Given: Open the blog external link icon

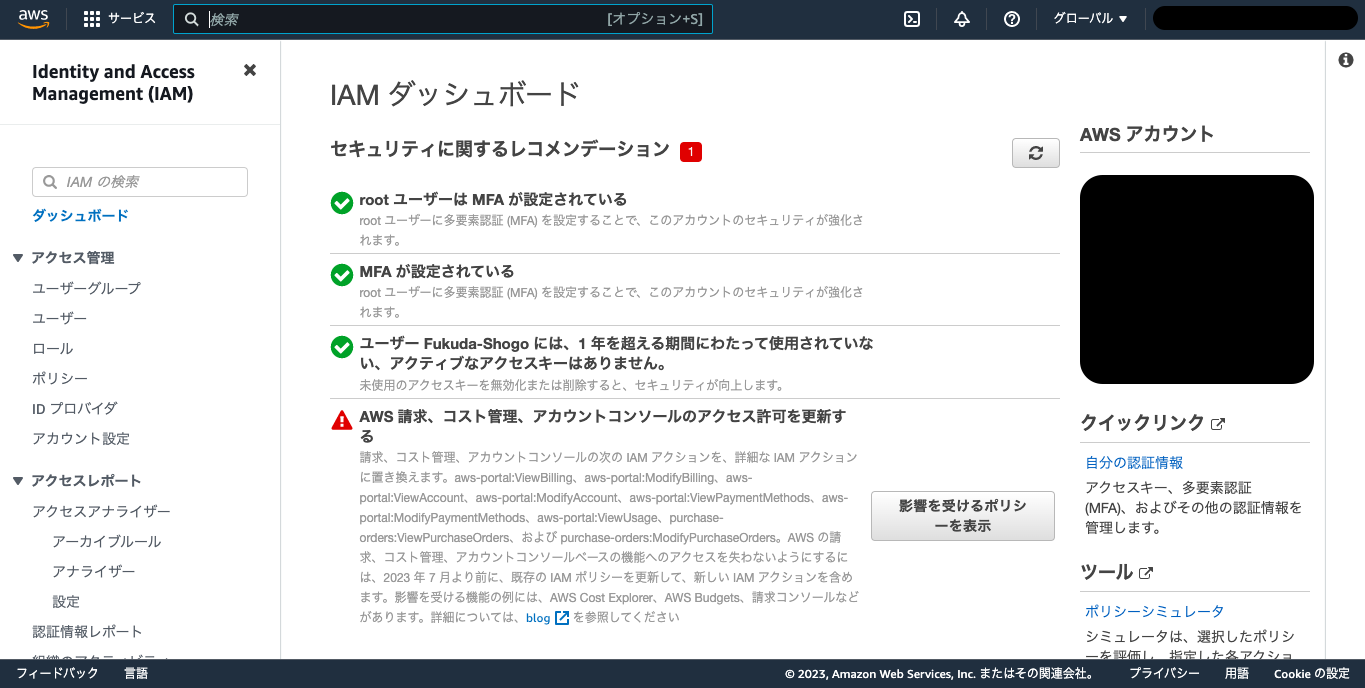Looking at the screenshot, I should 560,618.
